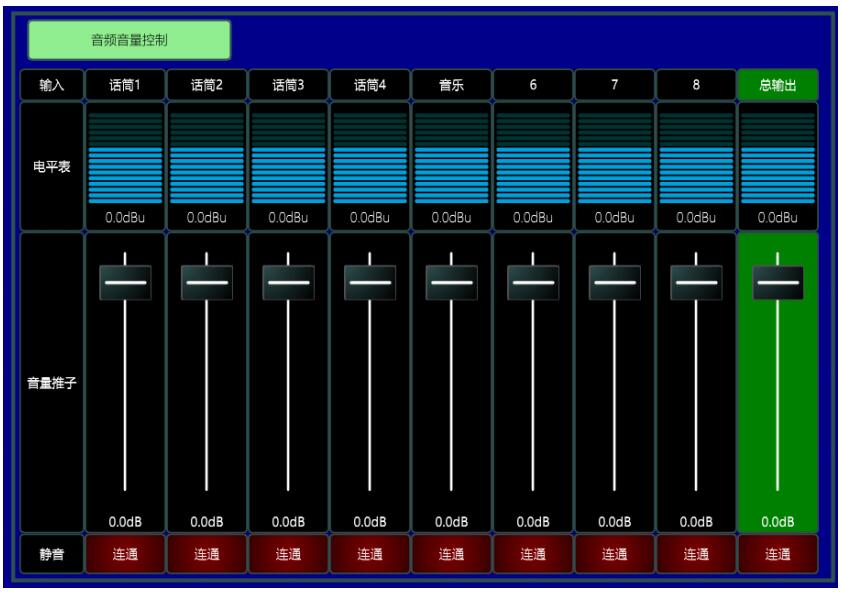Click the 0.0dBu reading under 话筒1

pos(125,218)
